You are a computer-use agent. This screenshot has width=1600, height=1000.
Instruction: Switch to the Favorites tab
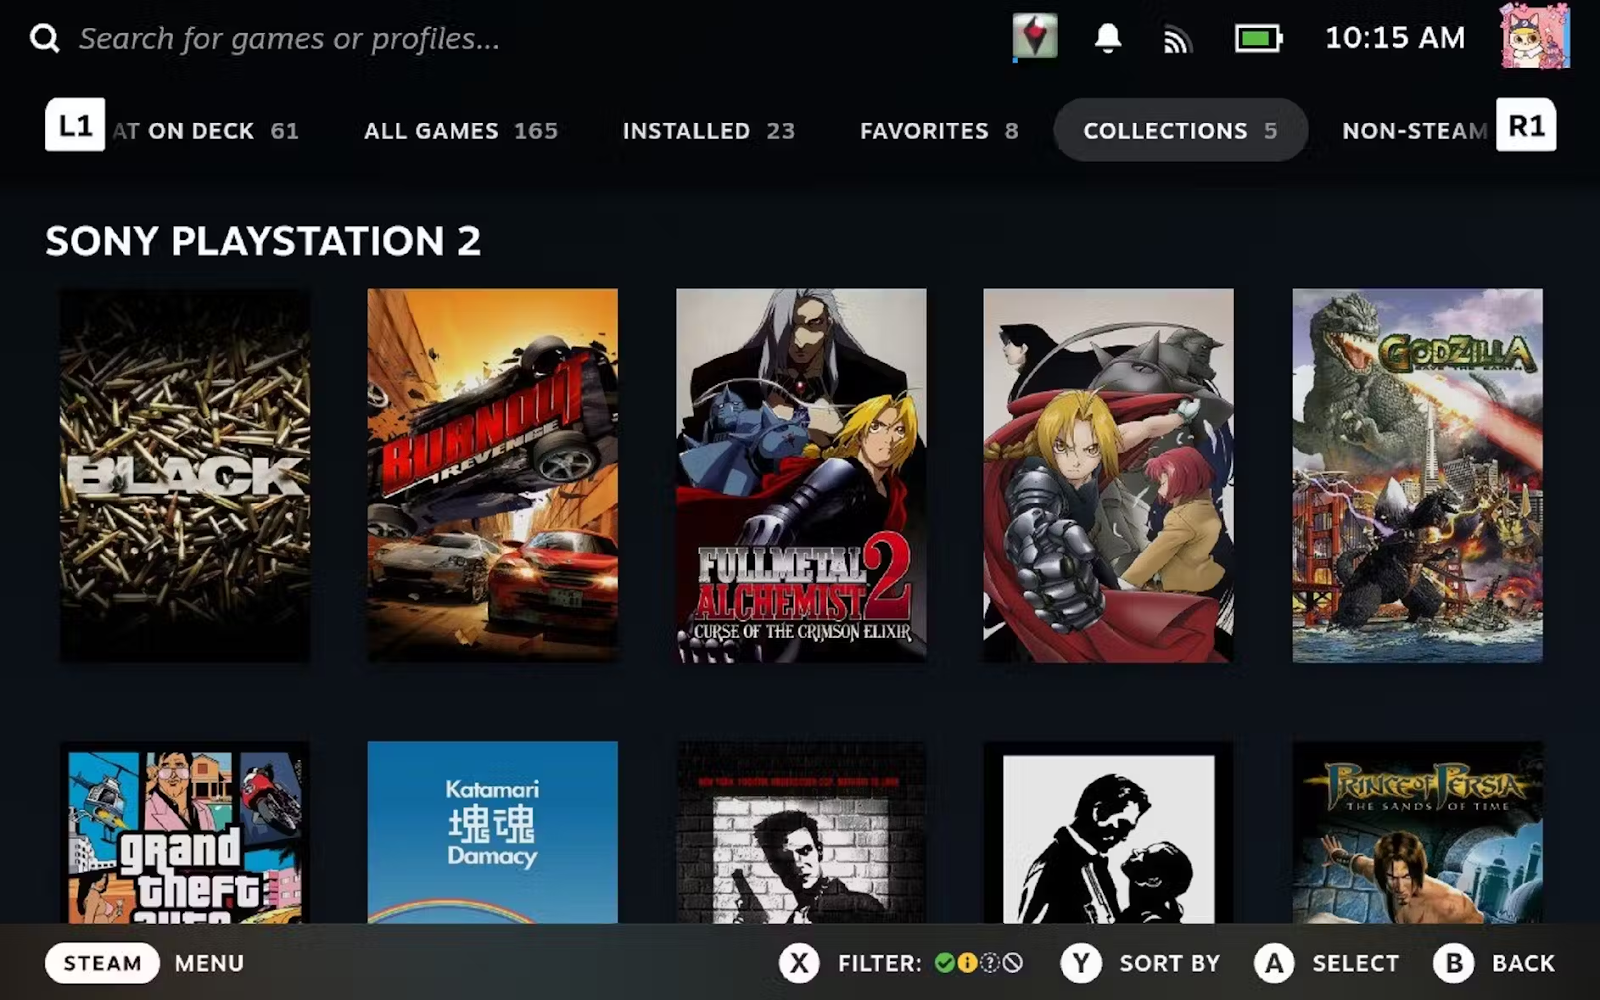click(x=939, y=131)
